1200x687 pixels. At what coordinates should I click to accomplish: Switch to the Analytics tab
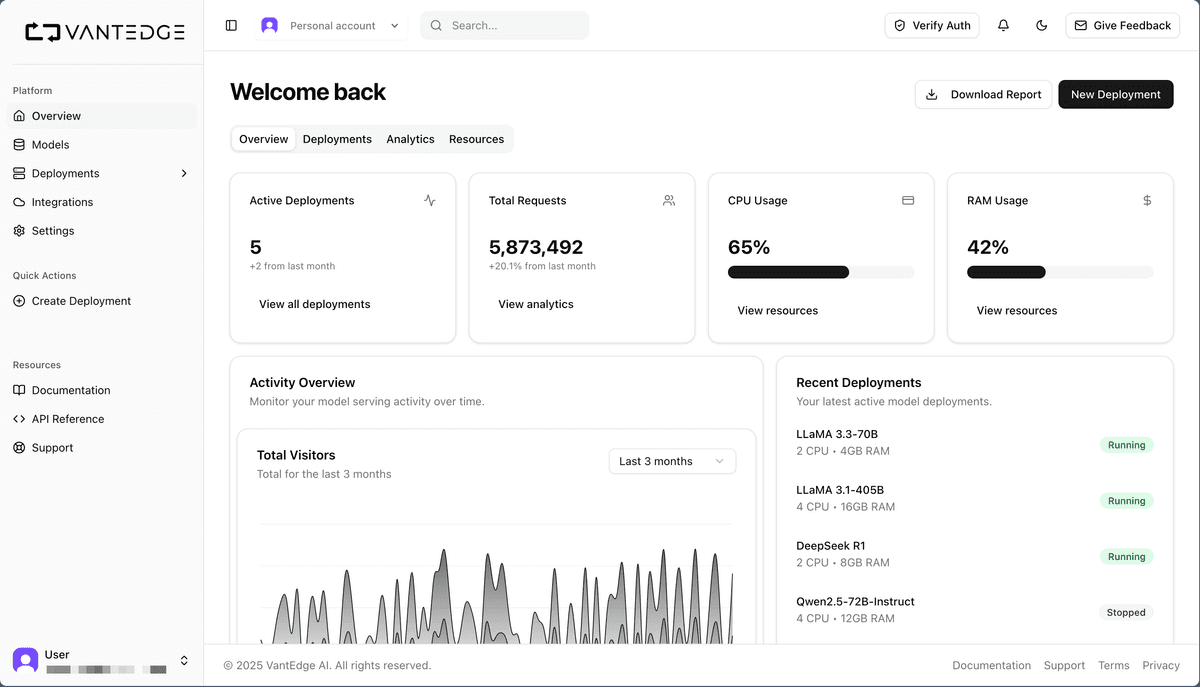(410, 139)
